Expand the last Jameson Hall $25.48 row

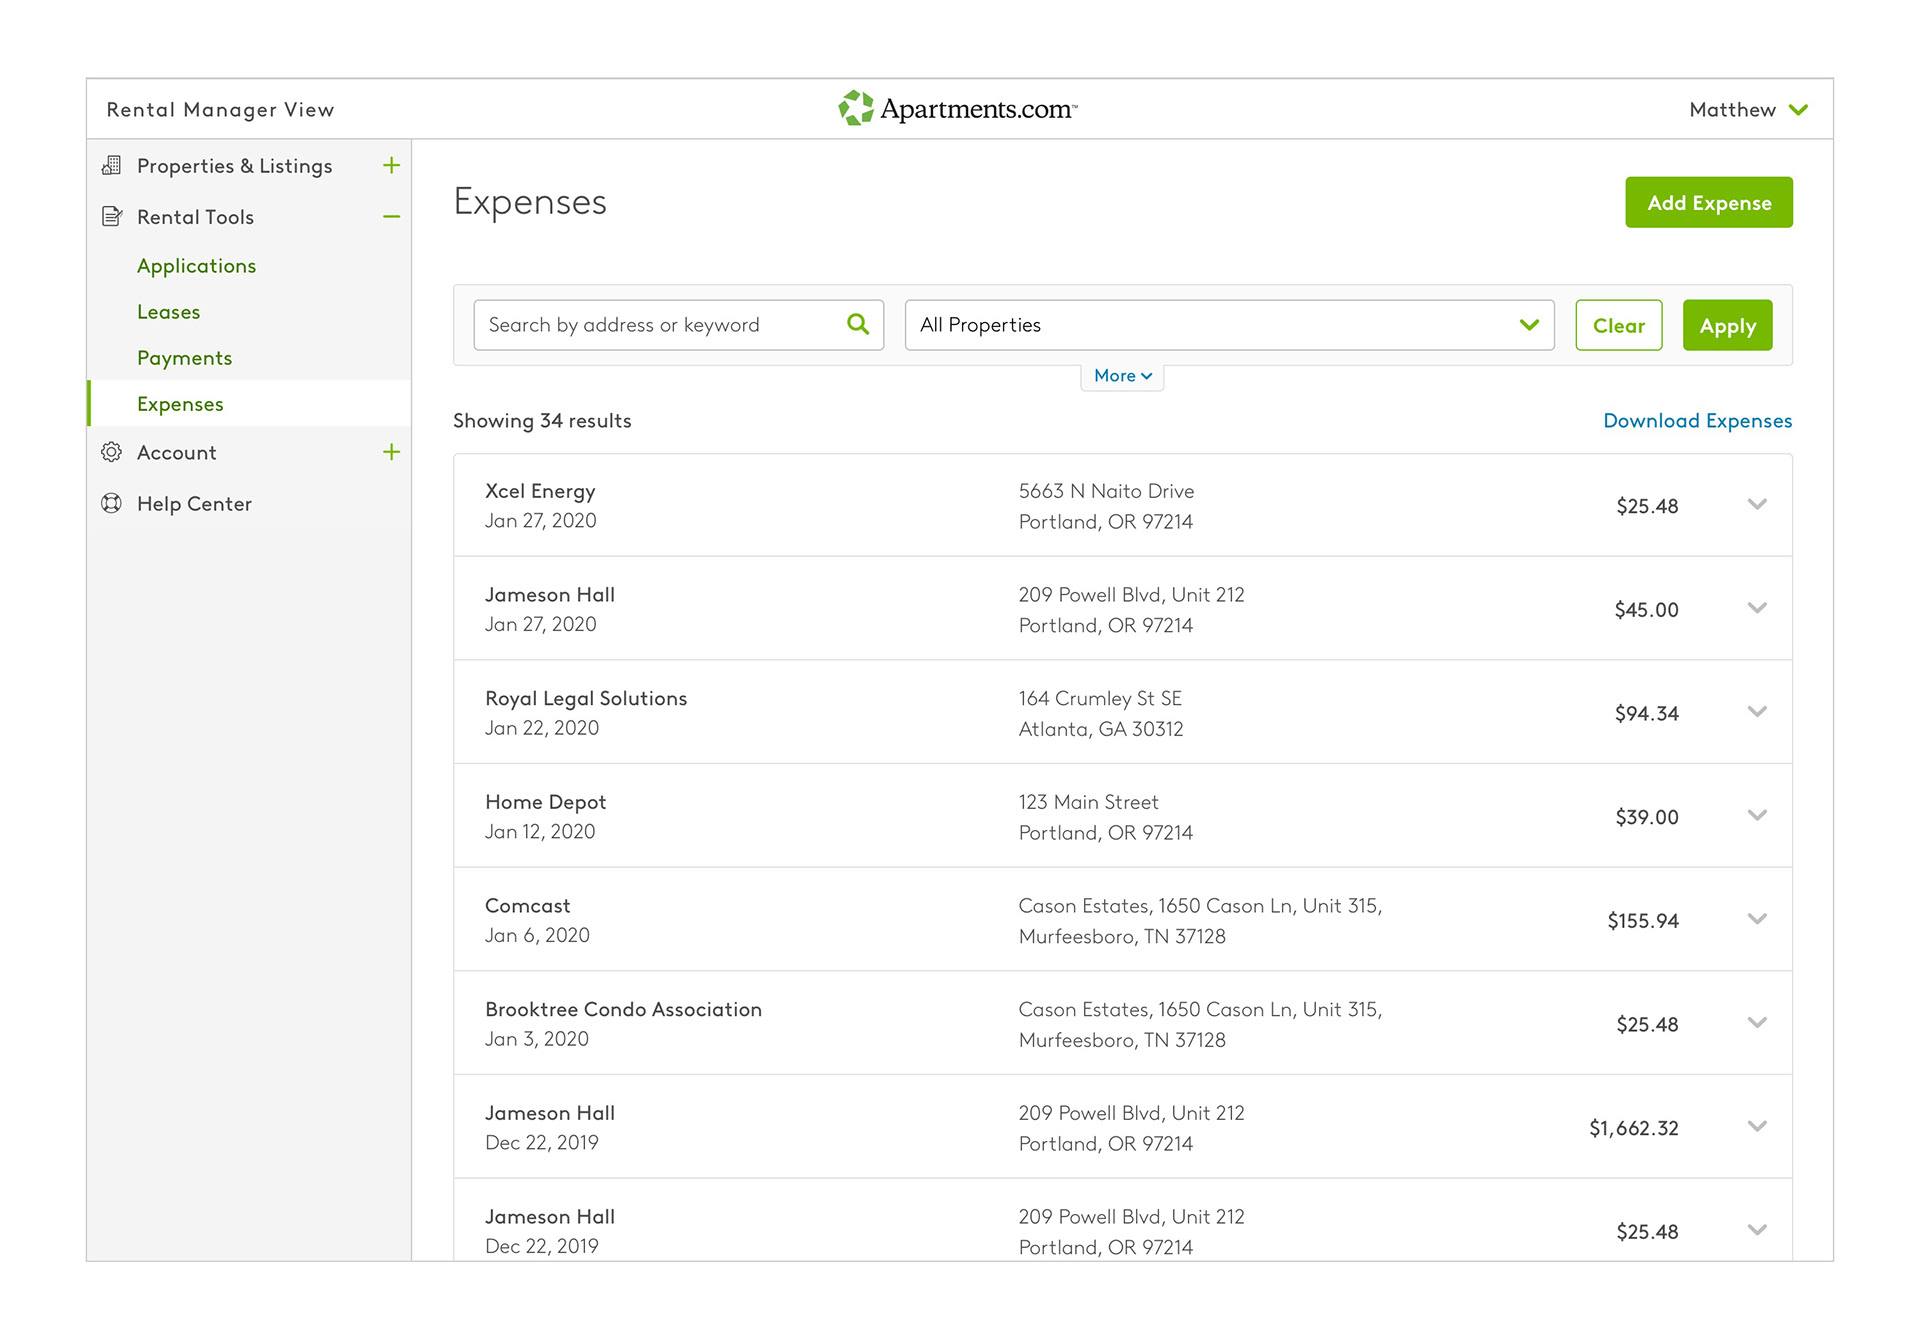[x=1757, y=1230]
